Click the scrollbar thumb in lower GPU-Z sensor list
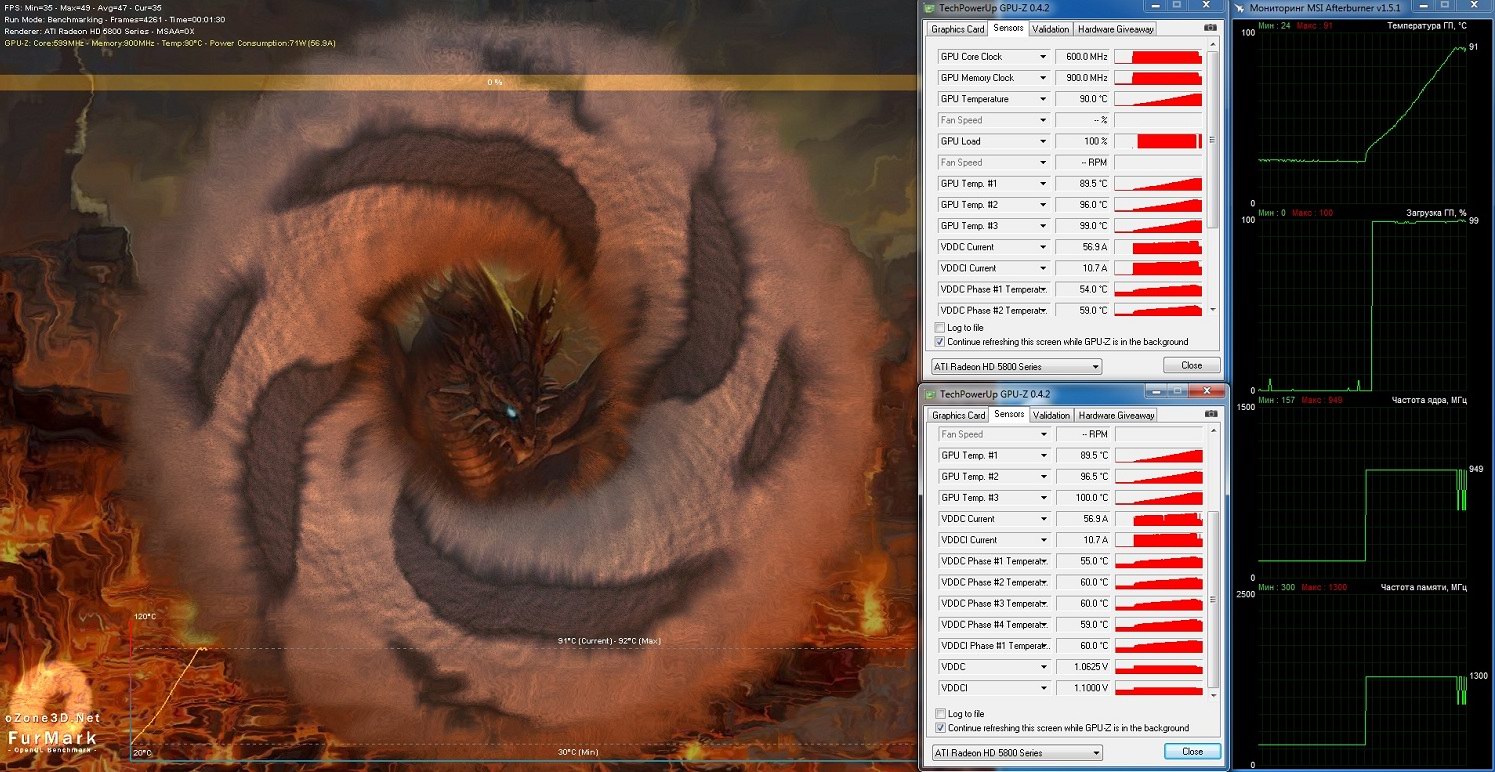This screenshot has width=1495, height=772. tap(1214, 598)
